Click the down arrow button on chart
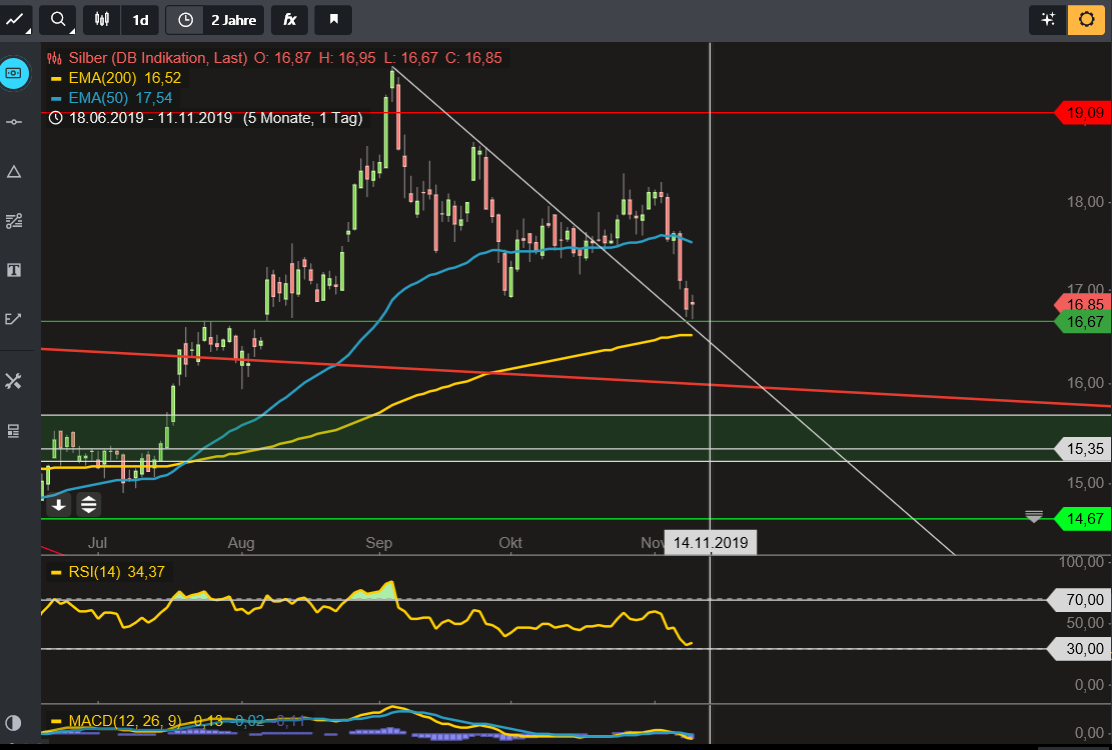The image size is (1112, 750). [x=59, y=505]
